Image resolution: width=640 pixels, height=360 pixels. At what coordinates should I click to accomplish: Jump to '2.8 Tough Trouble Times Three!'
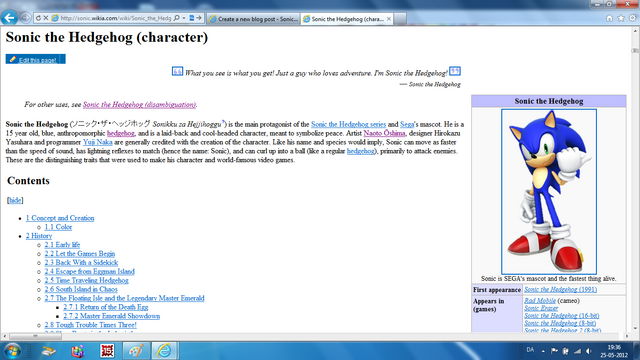click(91, 325)
